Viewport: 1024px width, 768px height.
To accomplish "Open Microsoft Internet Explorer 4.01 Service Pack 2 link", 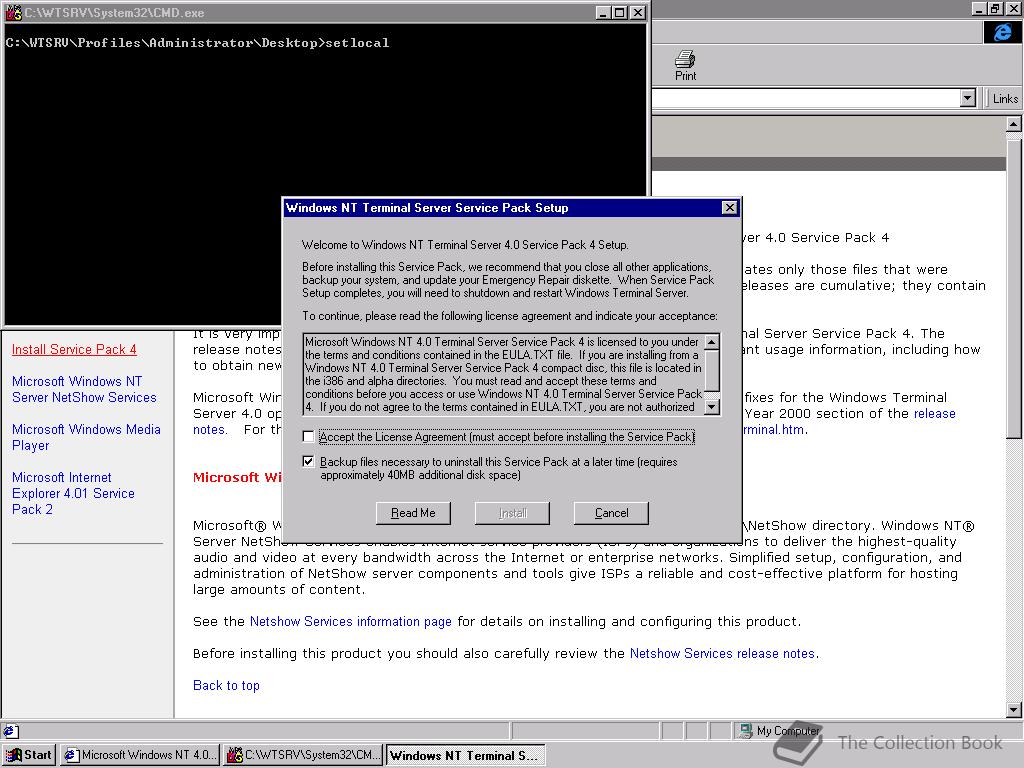I will 73,493.
